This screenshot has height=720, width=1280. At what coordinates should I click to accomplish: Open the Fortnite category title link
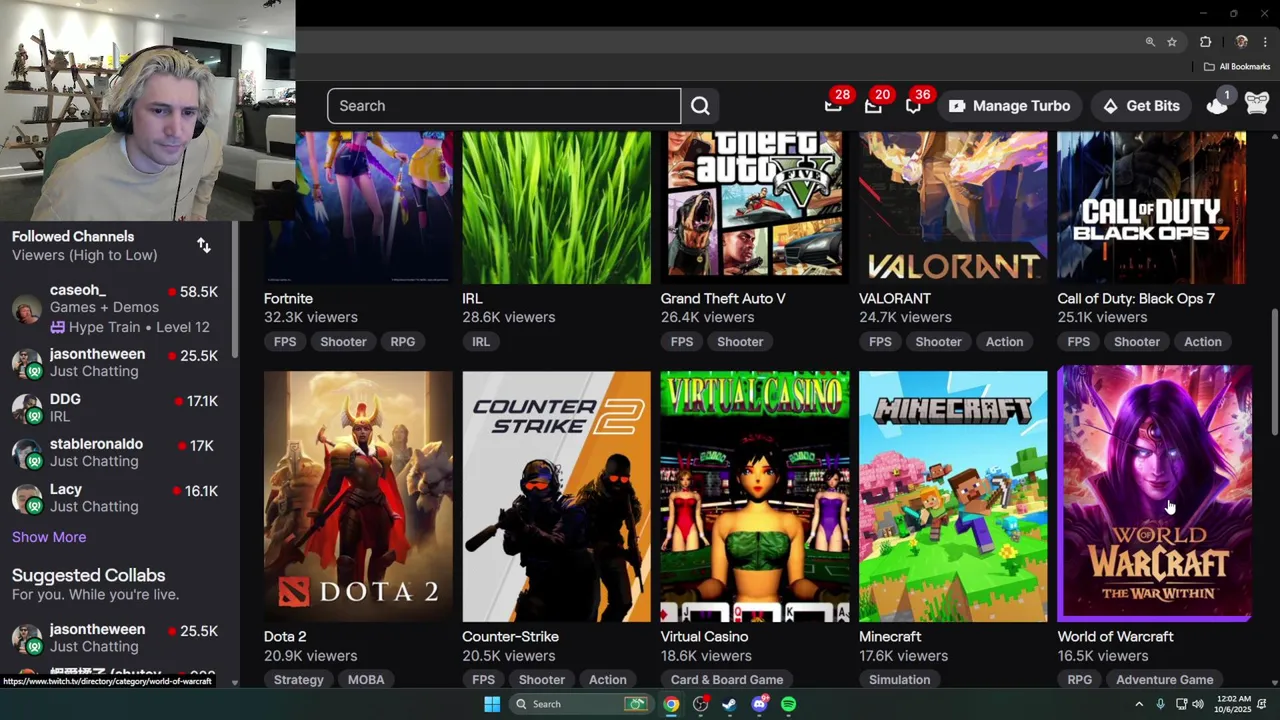pos(288,298)
